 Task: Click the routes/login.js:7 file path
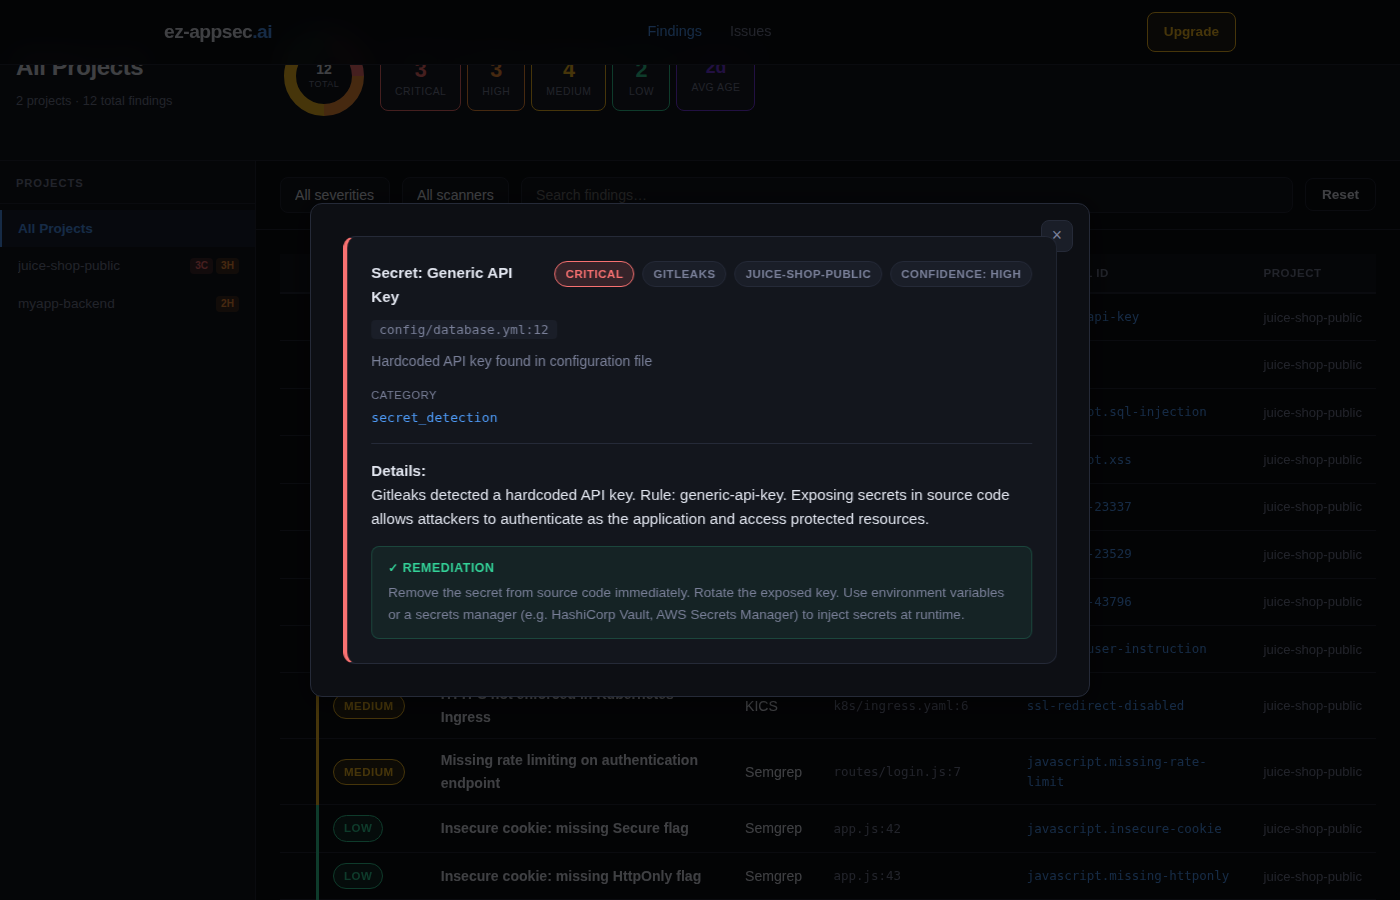pos(897,772)
